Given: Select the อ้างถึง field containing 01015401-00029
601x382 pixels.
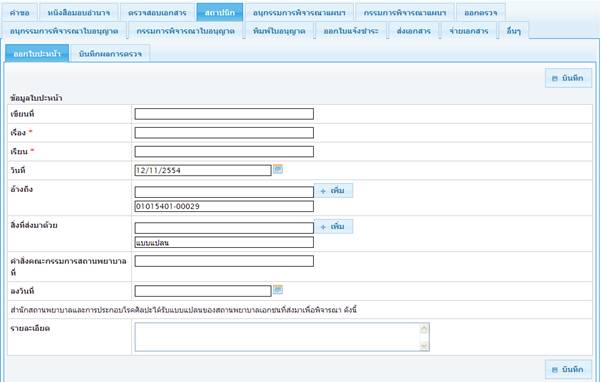Looking at the screenshot, I should coord(224,206).
